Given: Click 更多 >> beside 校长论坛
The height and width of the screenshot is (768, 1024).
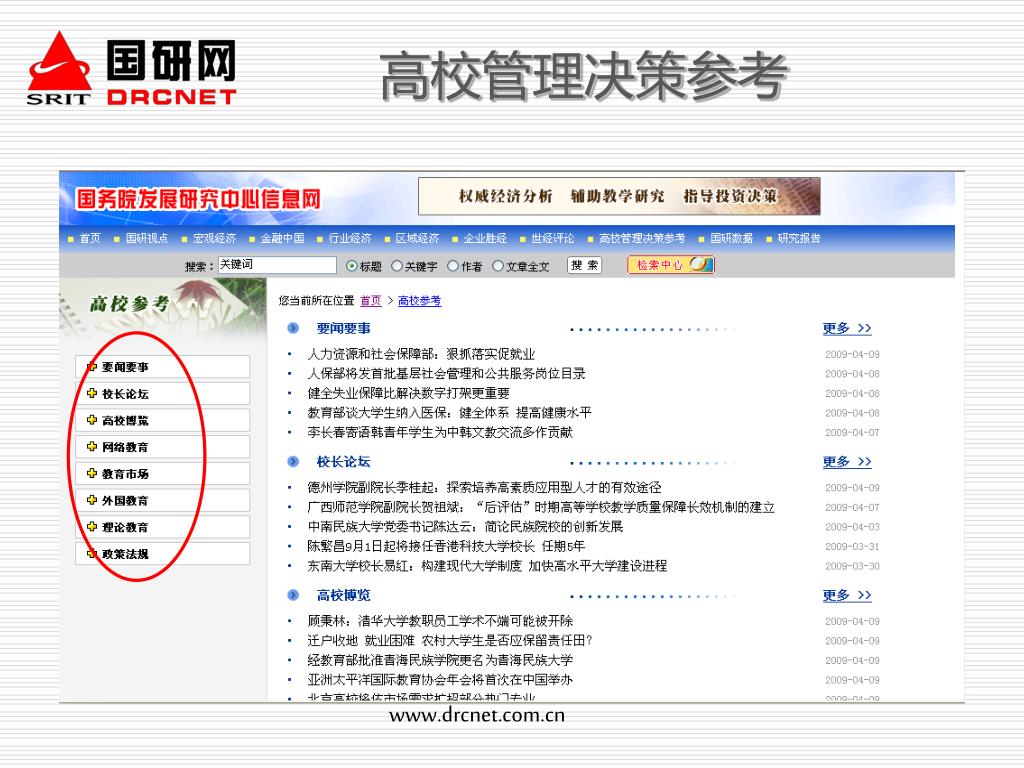Looking at the screenshot, I should [x=847, y=462].
